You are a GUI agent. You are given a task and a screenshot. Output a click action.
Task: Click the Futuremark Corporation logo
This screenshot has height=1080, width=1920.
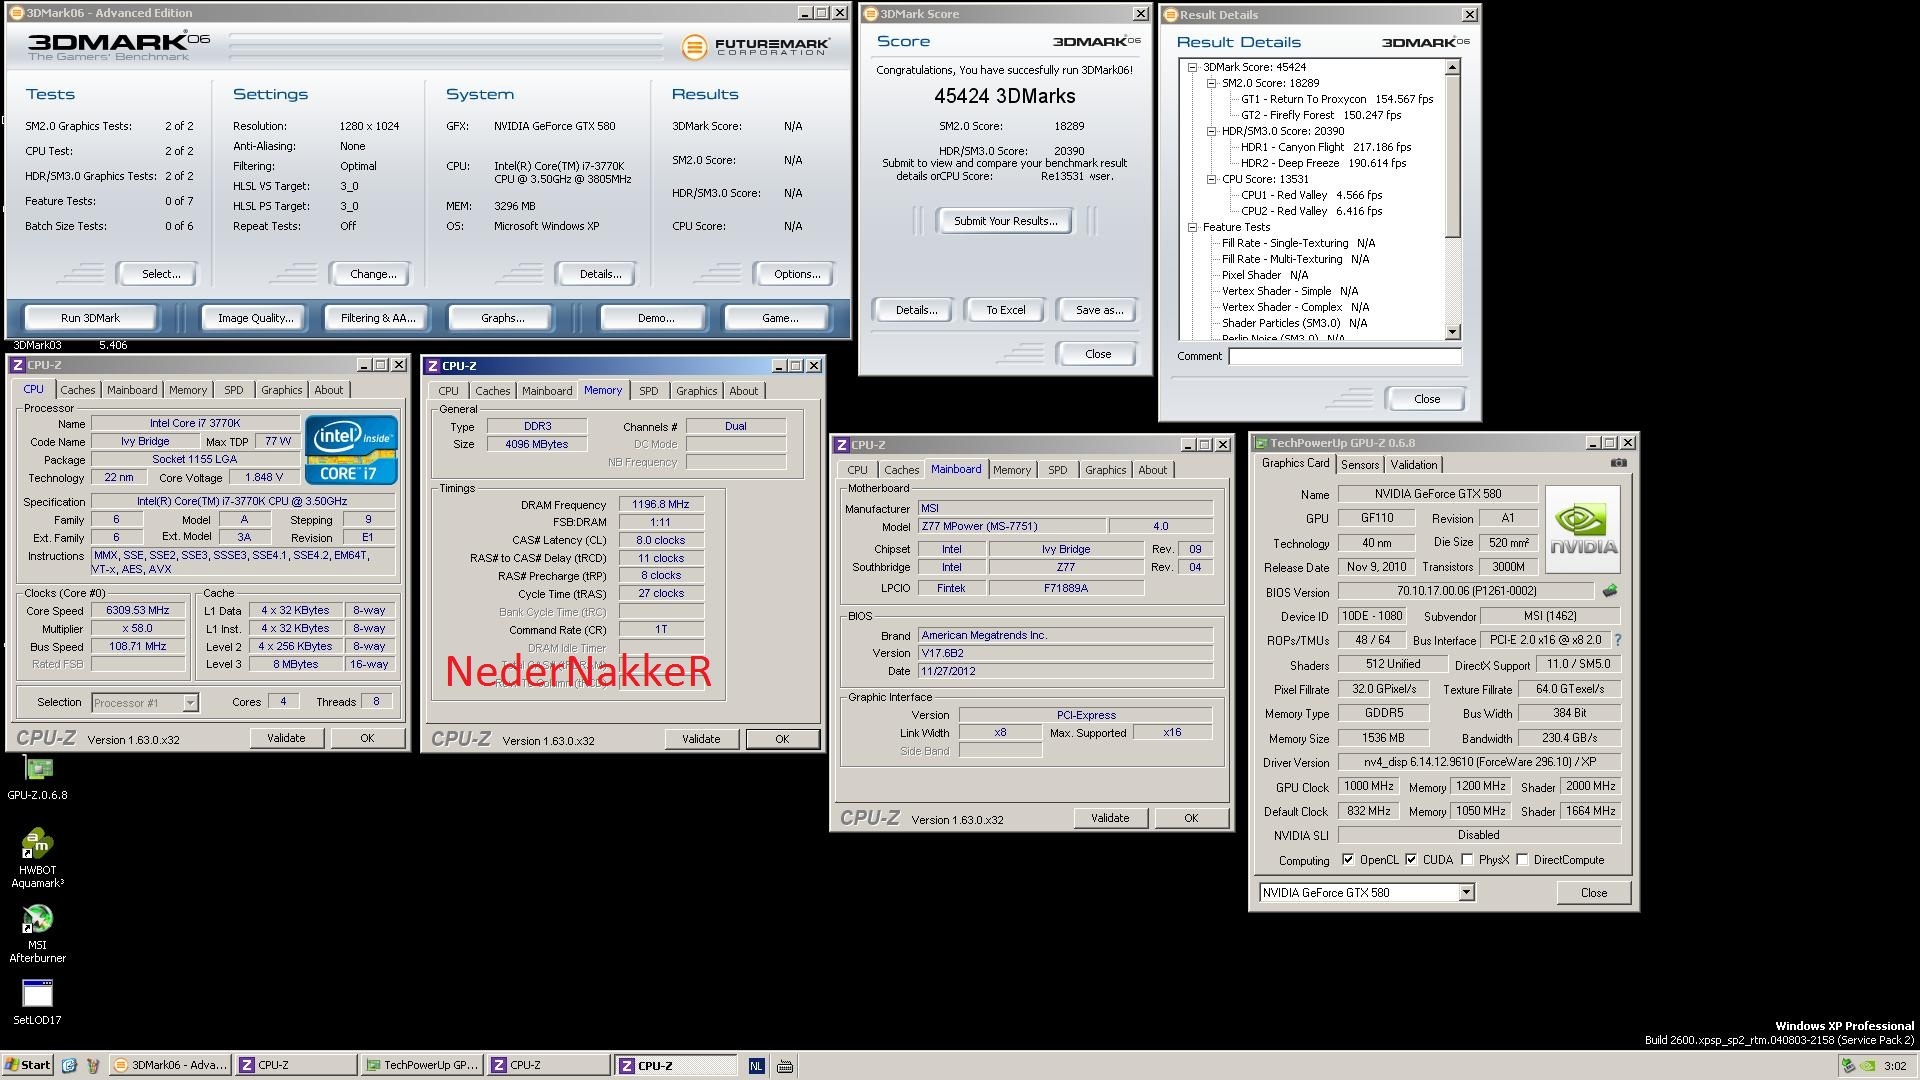(756, 46)
